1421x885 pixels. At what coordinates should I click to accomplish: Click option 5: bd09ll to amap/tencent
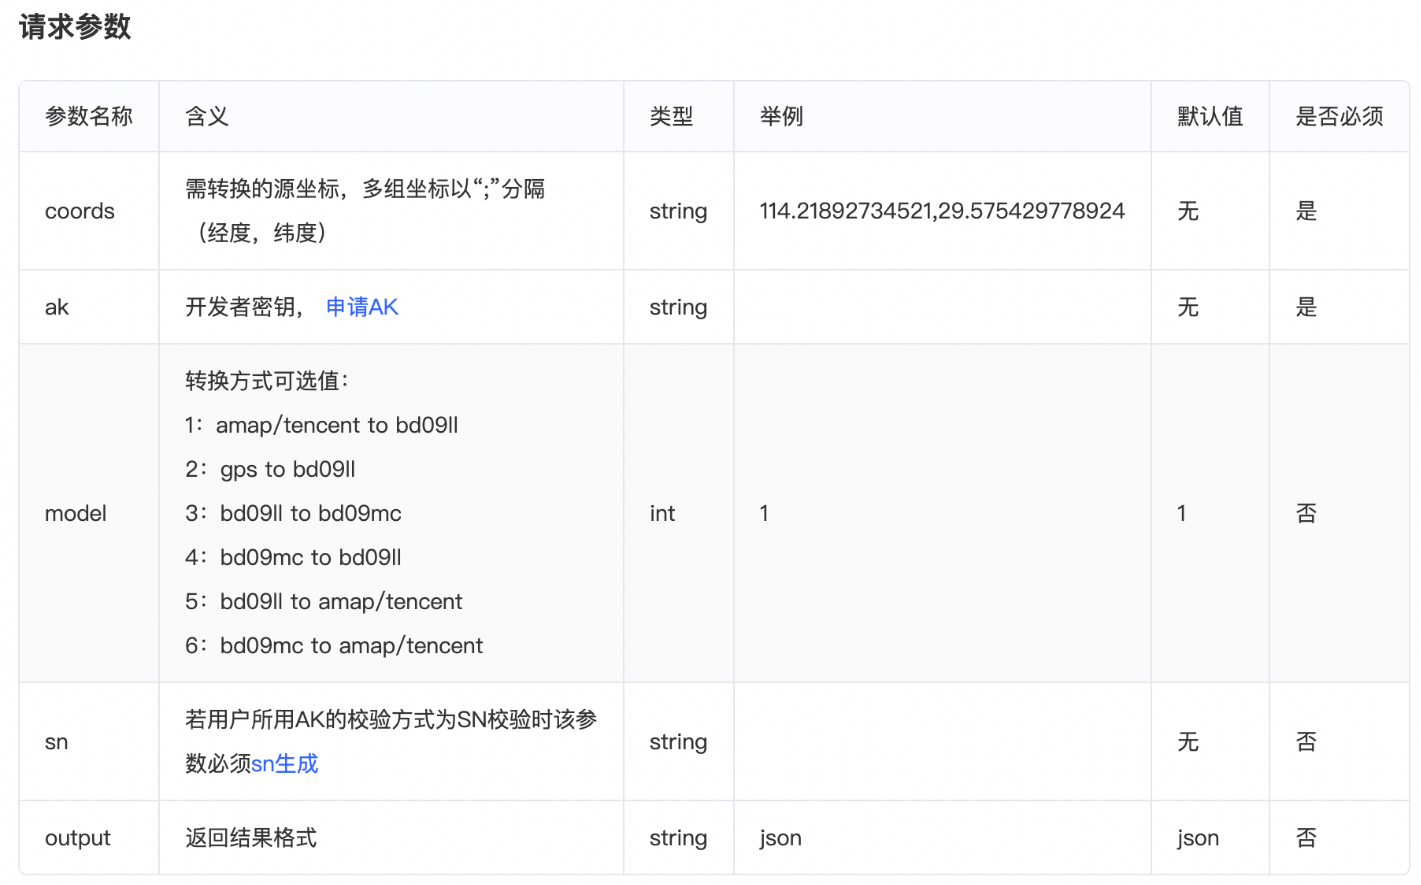(324, 601)
